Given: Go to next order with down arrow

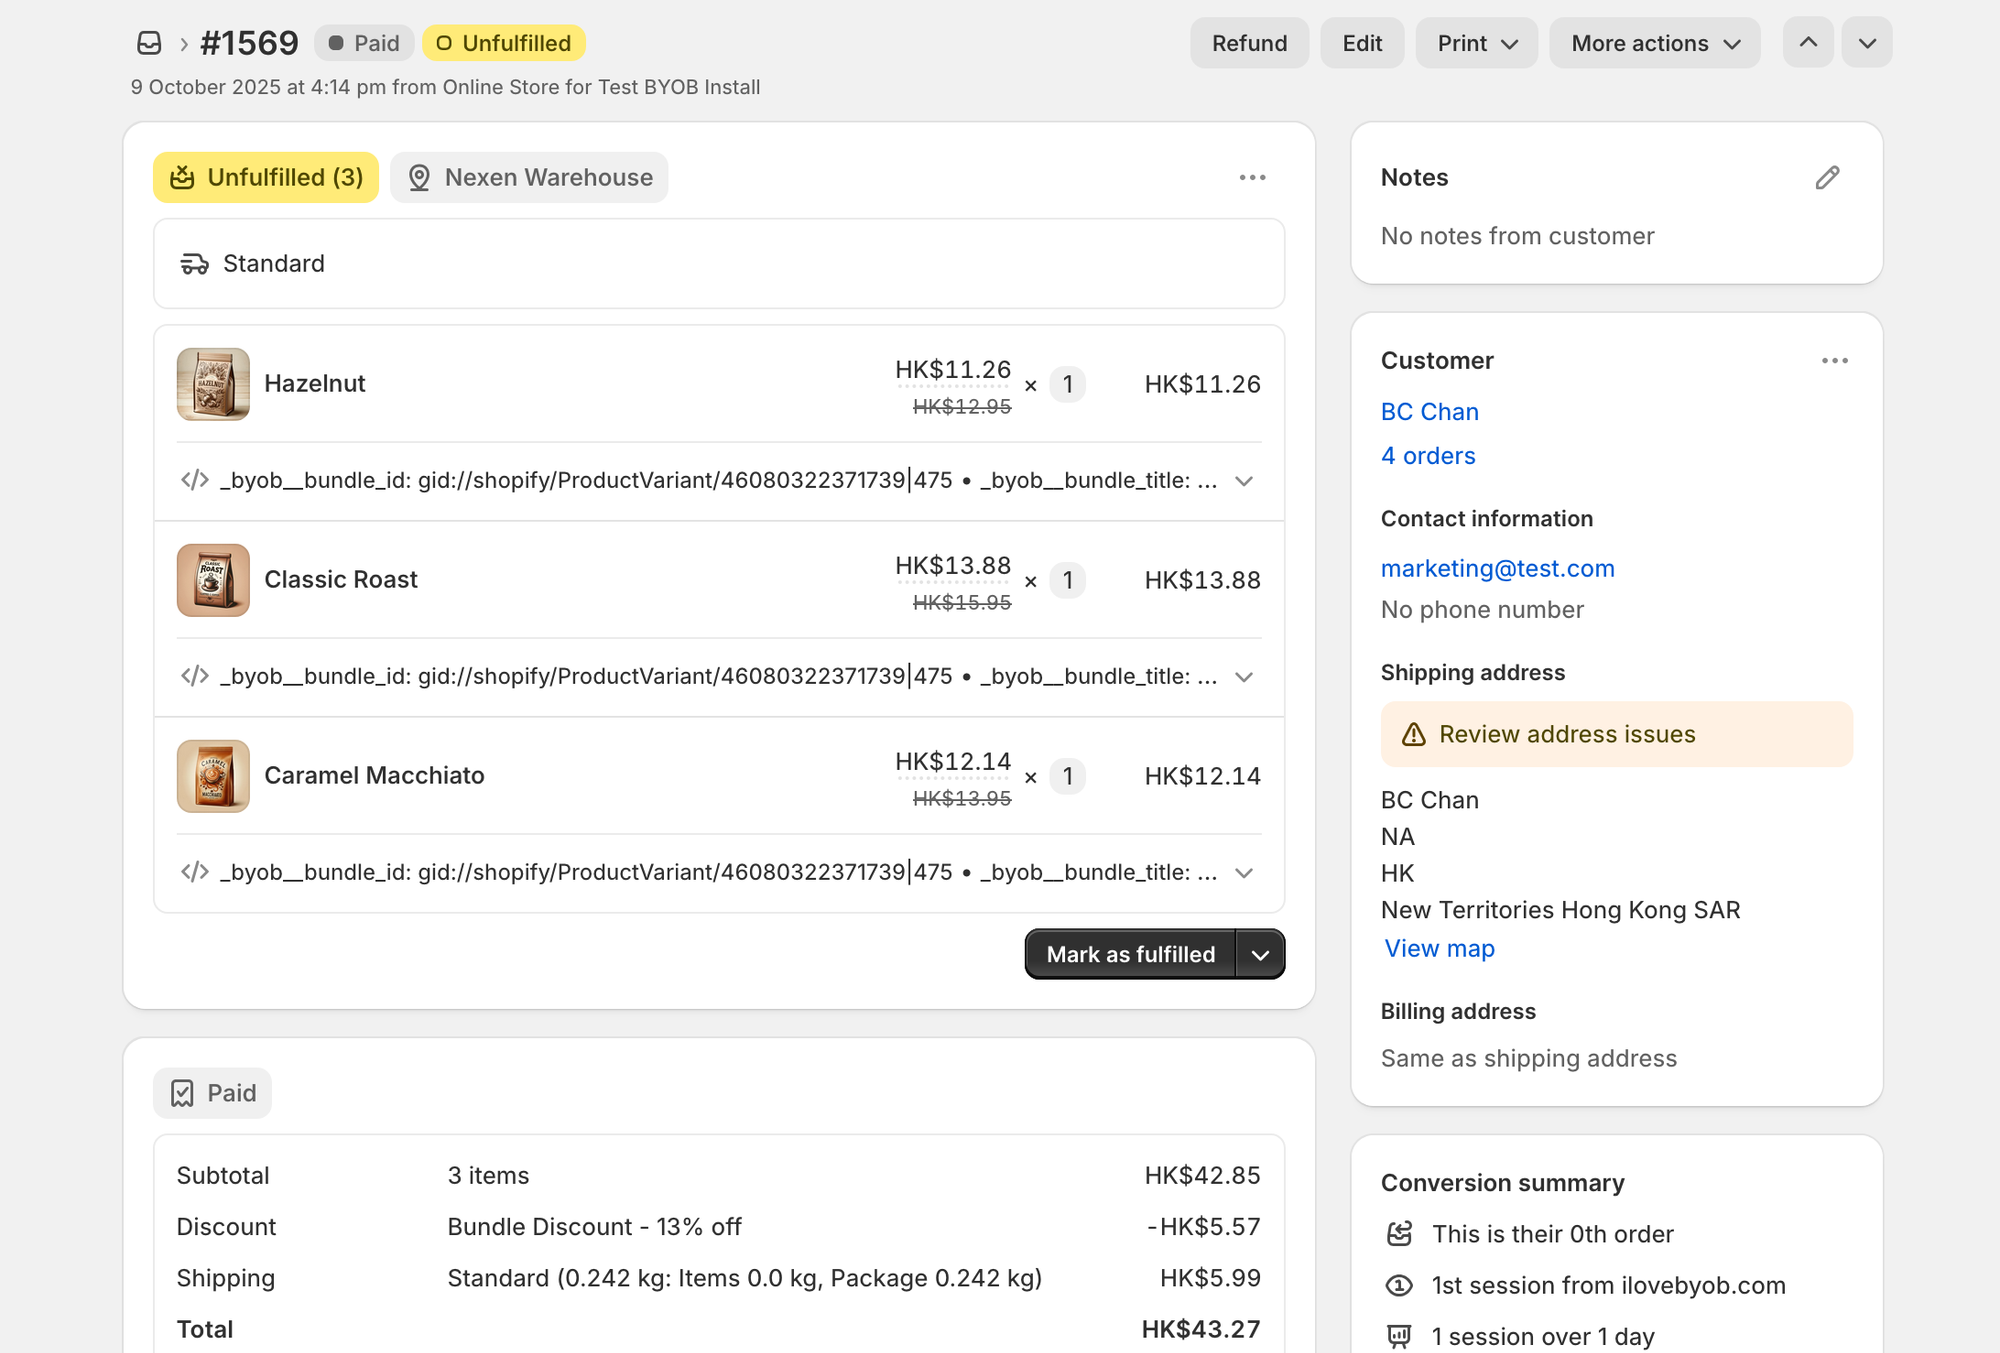Looking at the screenshot, I should pos(1866,43).
